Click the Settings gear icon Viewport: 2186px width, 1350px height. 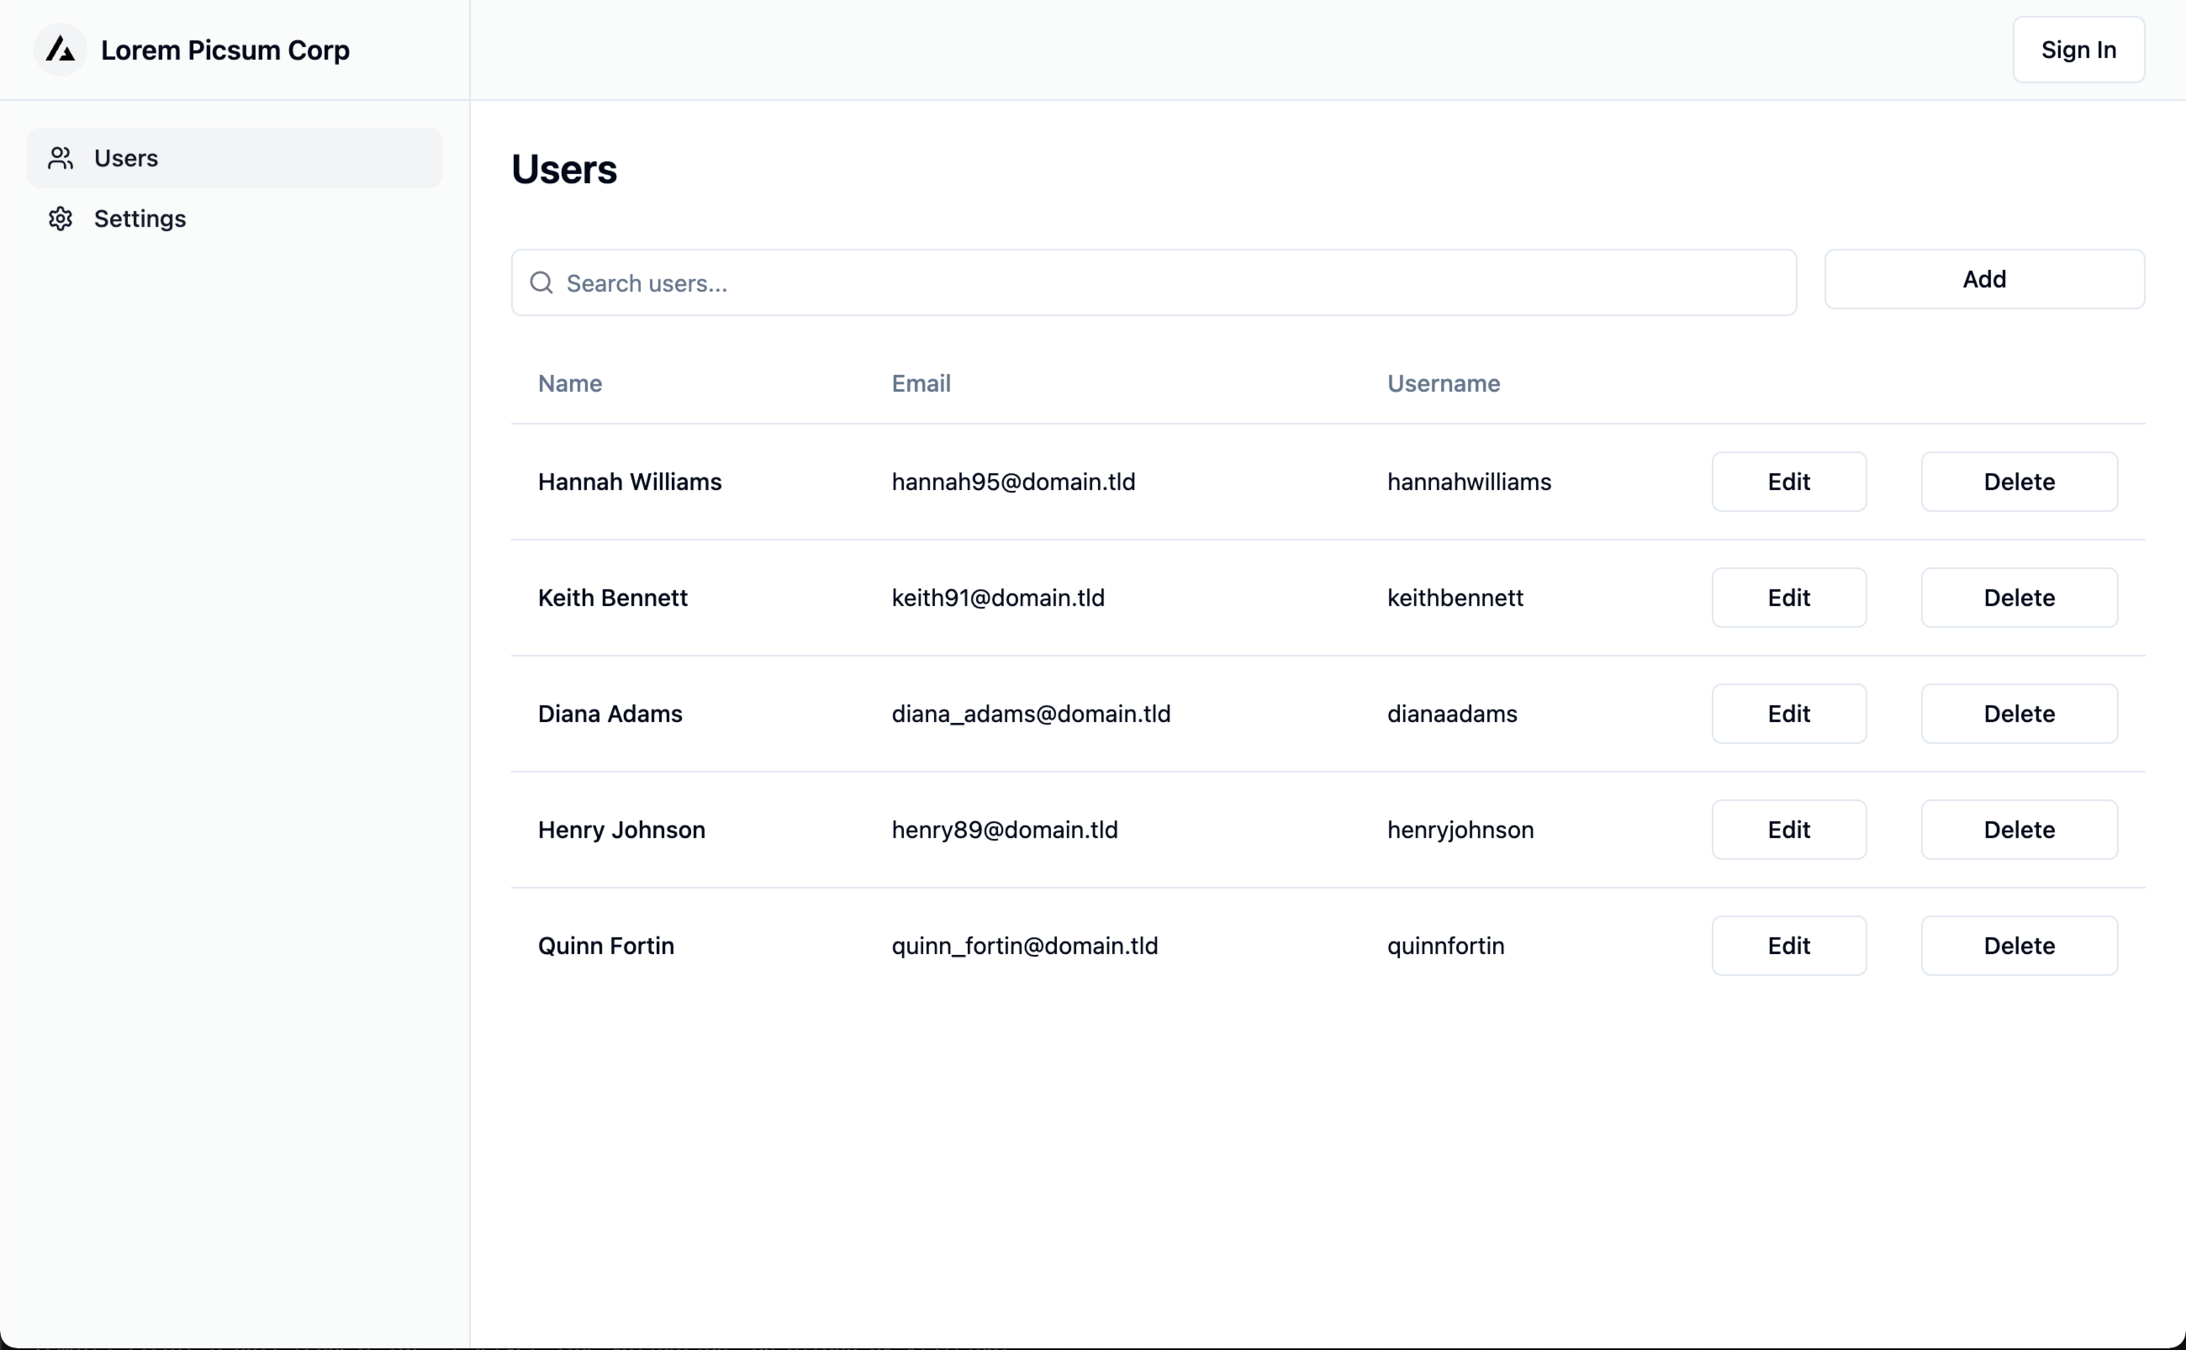(61, 219)
